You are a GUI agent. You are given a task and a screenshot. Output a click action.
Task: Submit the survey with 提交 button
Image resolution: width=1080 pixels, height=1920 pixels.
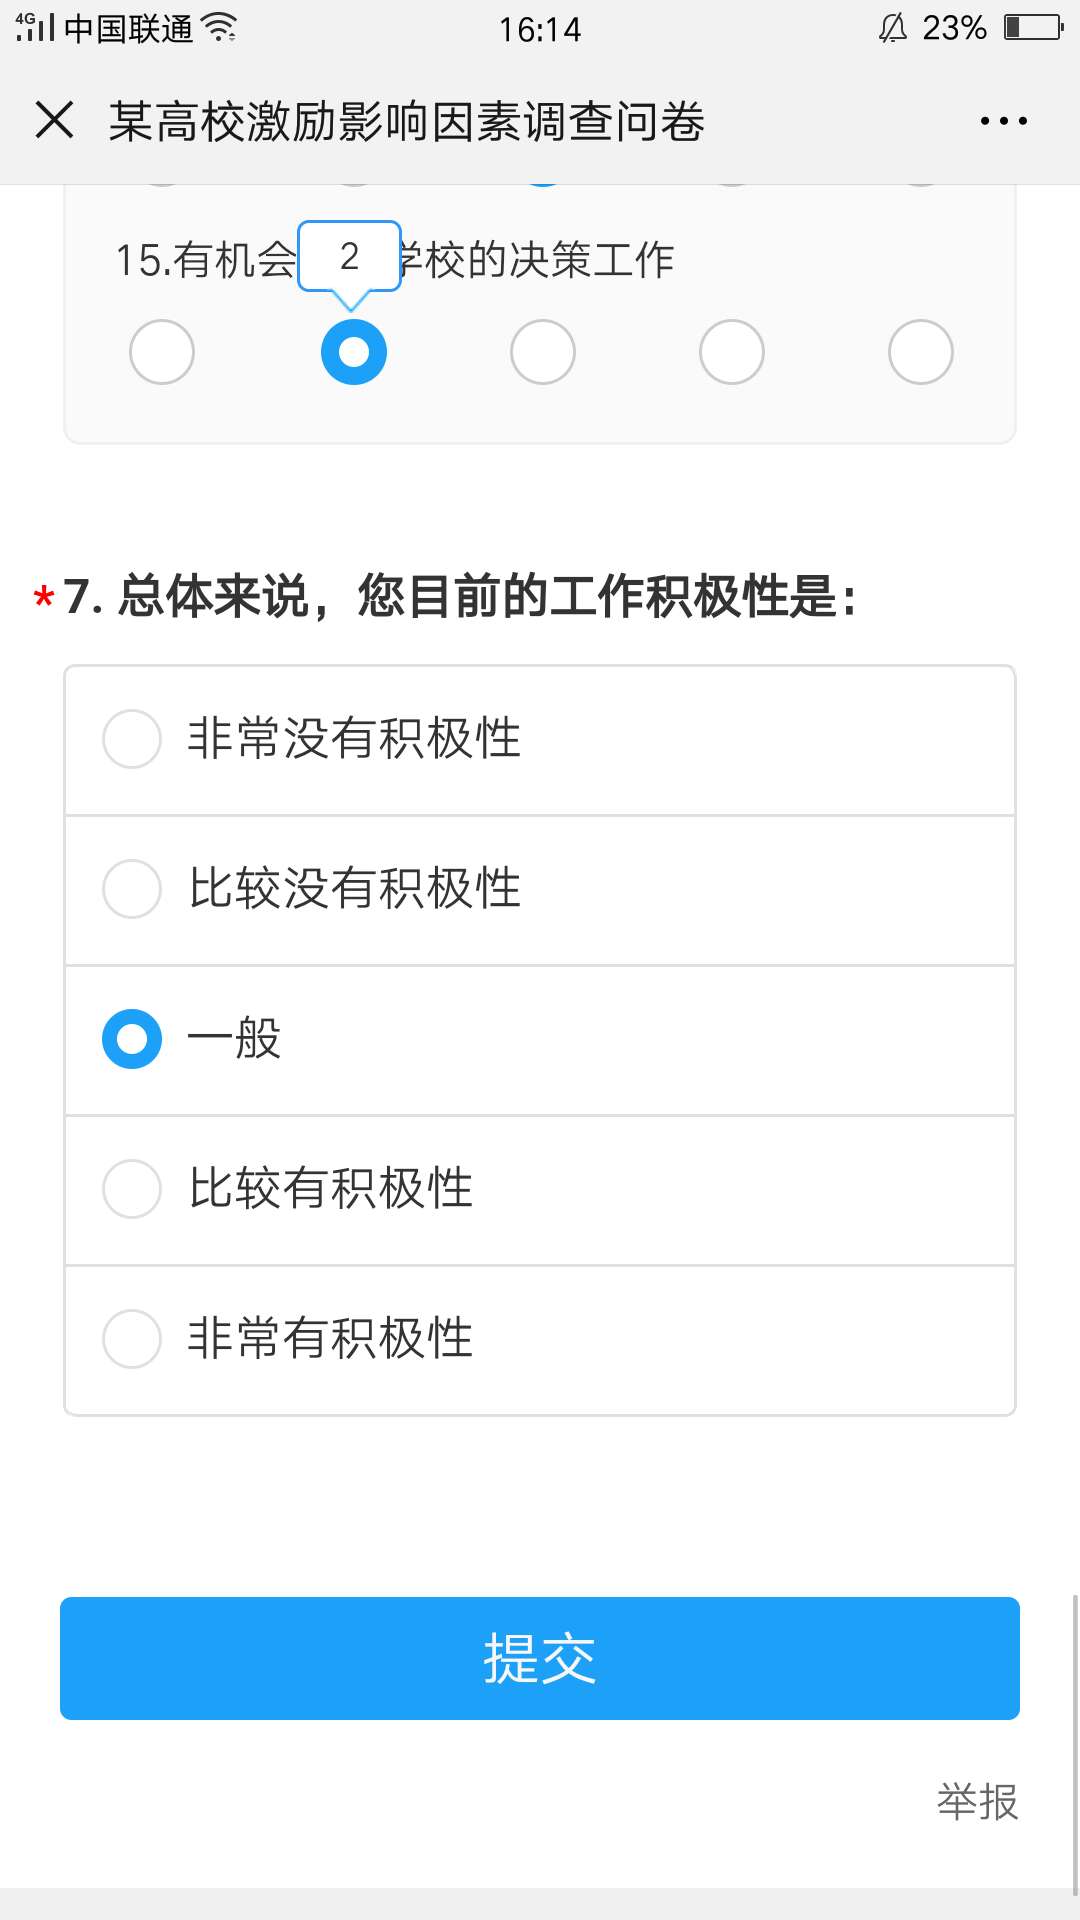[x=540, y=1658]
